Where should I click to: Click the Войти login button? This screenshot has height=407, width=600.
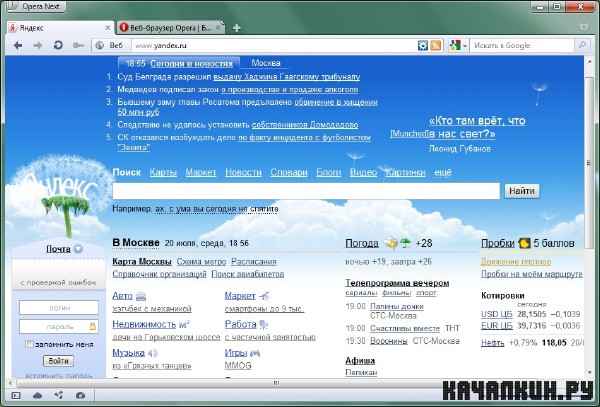click(x=58, y=361)
